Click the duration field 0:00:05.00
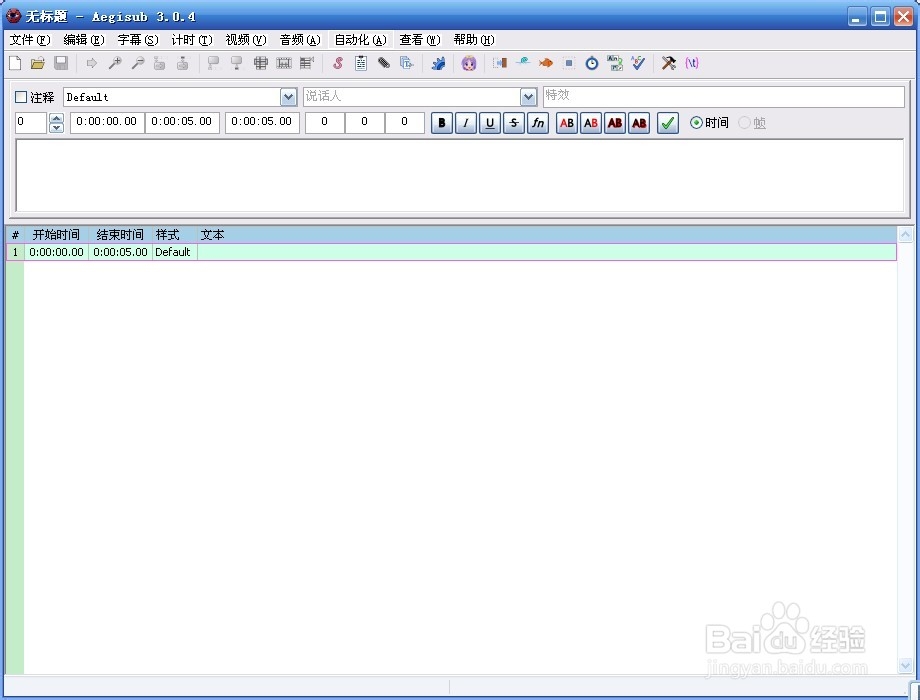This screenshot has width=920, height=700. coord(262,123)
